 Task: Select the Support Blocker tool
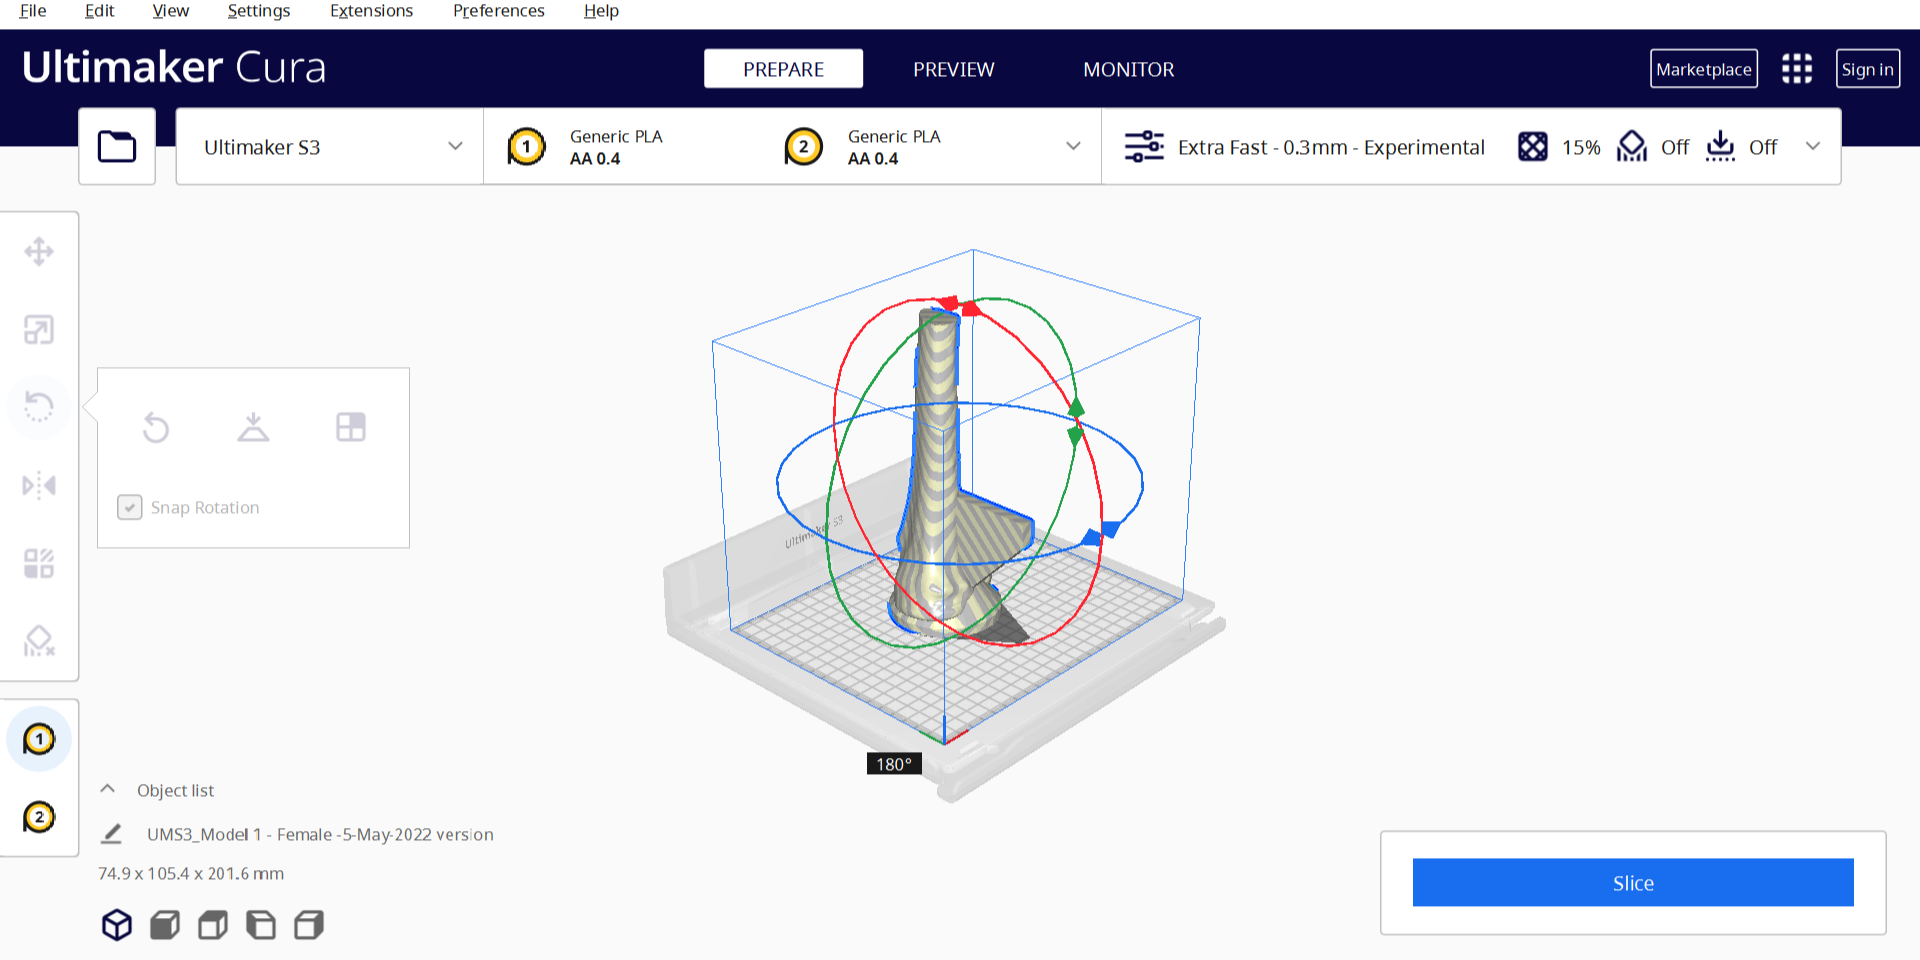point(39,641)
